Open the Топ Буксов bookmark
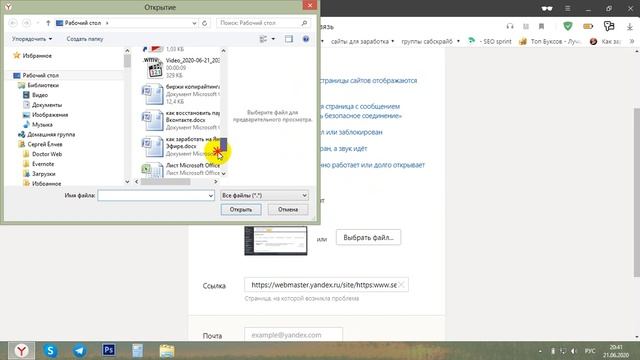640x360 pixels. pyautogui.click(x=549, y=41)
